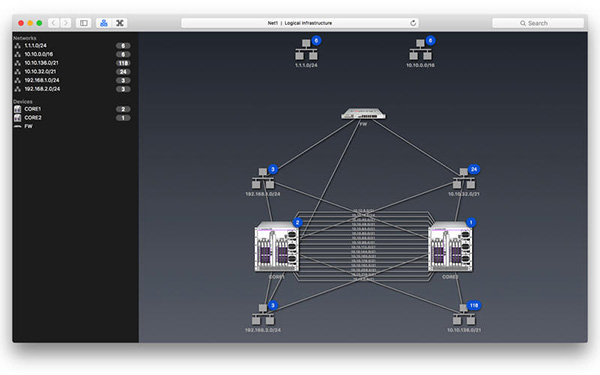Click the count badge 24 in the sidebar
Image resolution: width=600 pixels, height=375 pixels.
123,72
